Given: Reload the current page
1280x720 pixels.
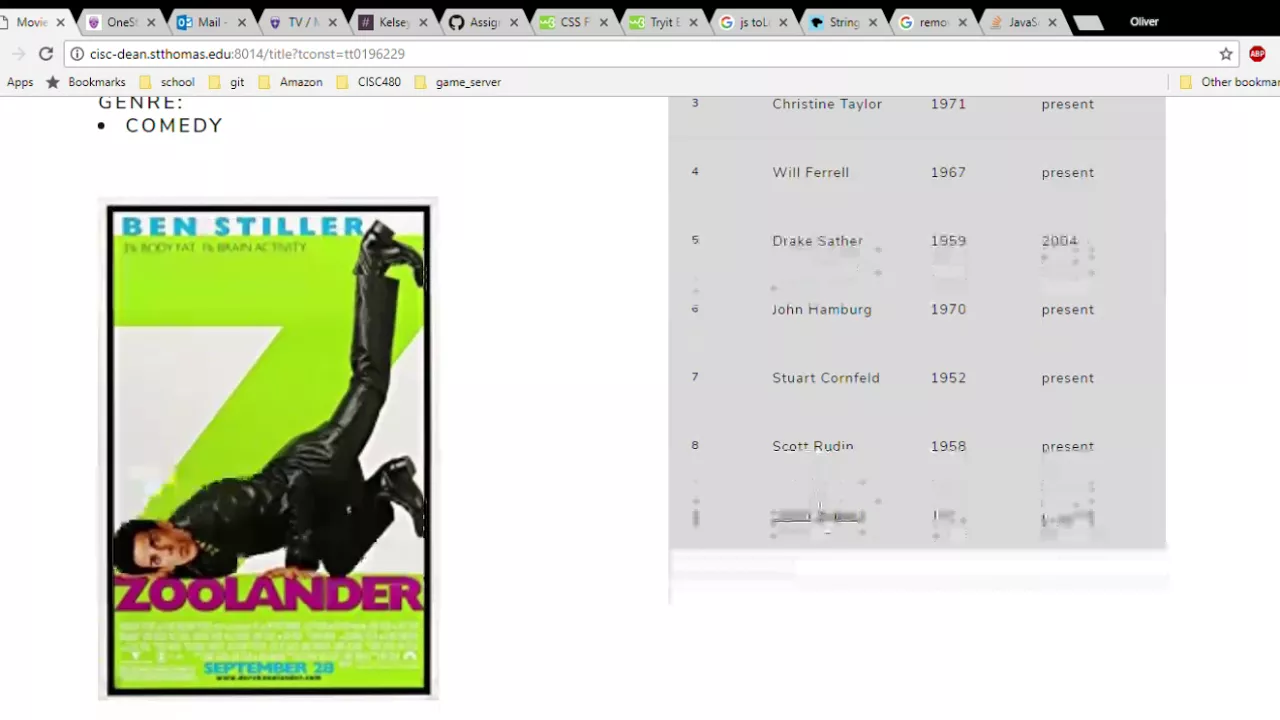Looking at the screenshot, I should coord(46,54).
